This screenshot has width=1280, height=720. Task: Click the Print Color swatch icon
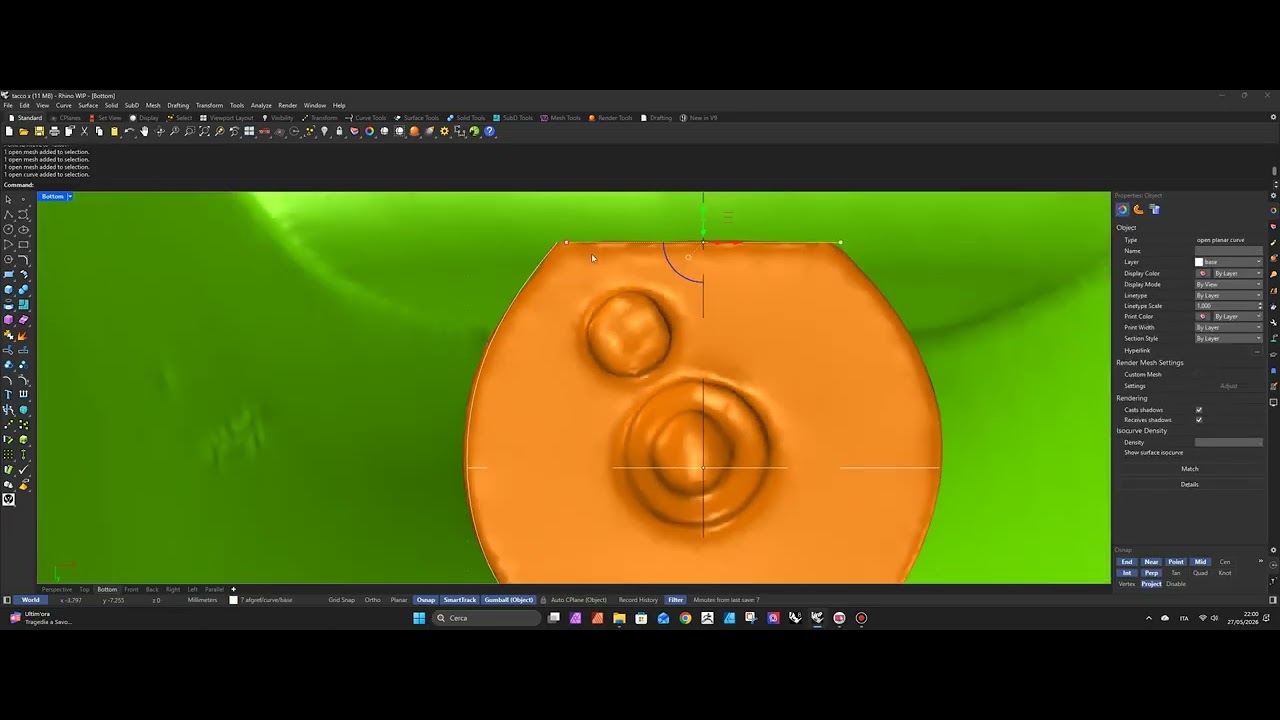click(1202, 316)
